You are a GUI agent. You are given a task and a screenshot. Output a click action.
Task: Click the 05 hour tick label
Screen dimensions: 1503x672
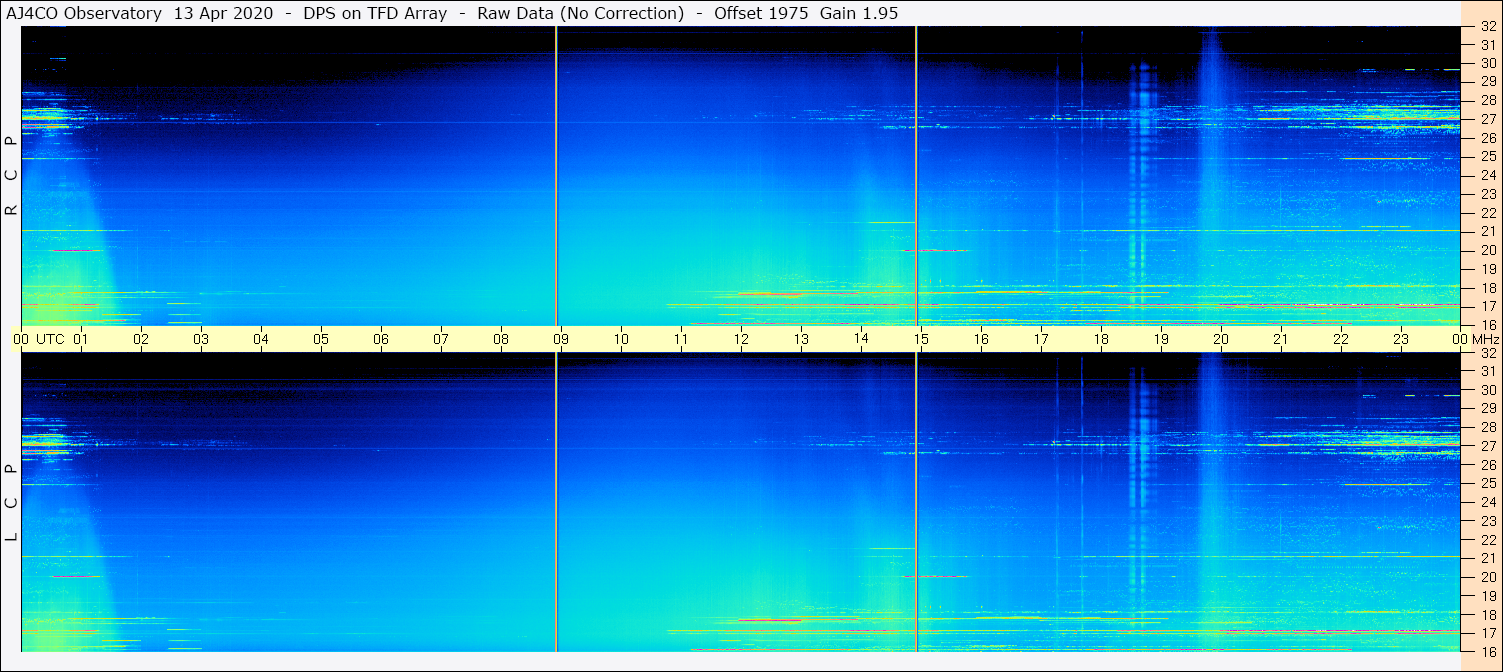(321, 339)
